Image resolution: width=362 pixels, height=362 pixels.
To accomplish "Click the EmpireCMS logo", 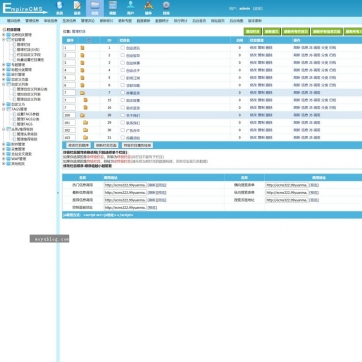I will (25, 8).
